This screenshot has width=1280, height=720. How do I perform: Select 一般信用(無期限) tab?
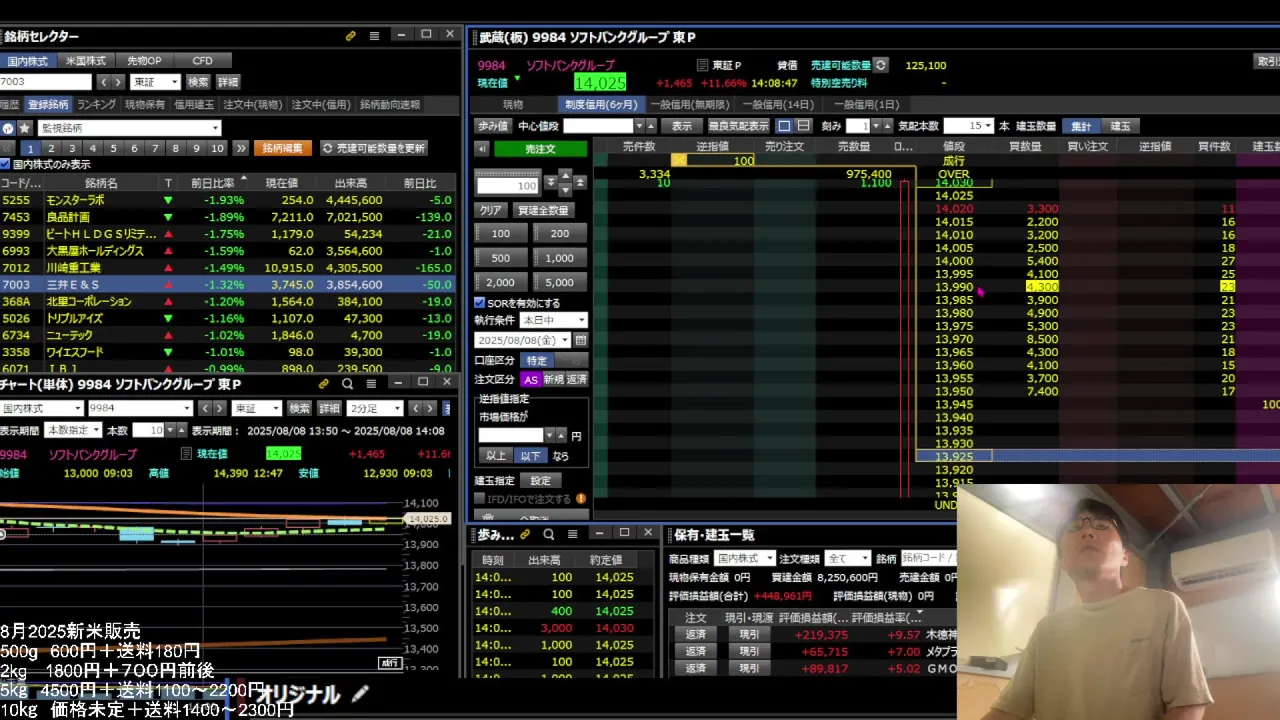pos(690,104)
